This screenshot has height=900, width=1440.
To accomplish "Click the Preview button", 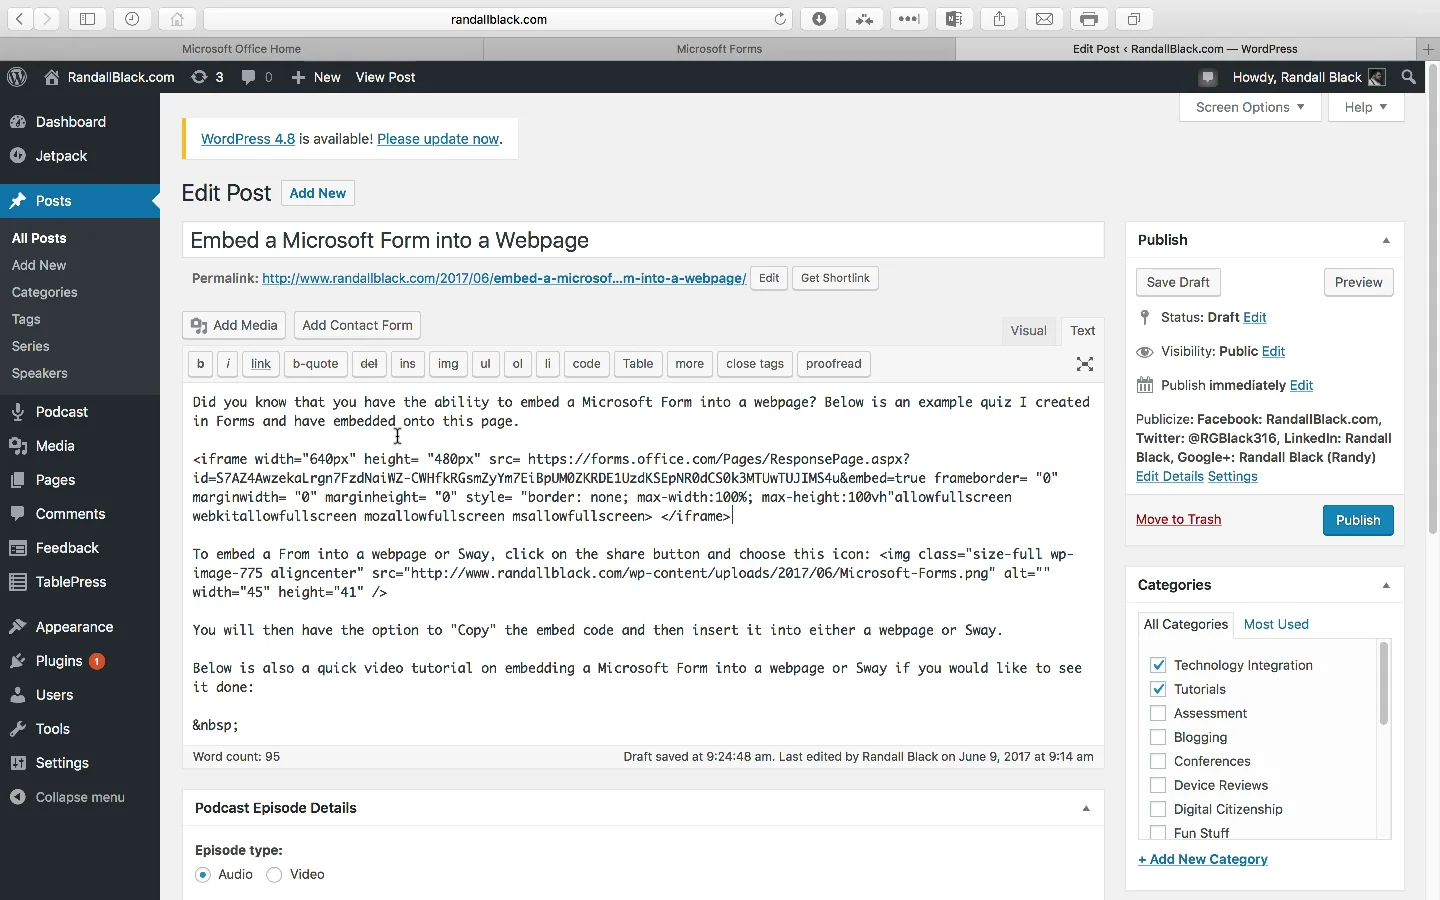I will pos(1358,282).
